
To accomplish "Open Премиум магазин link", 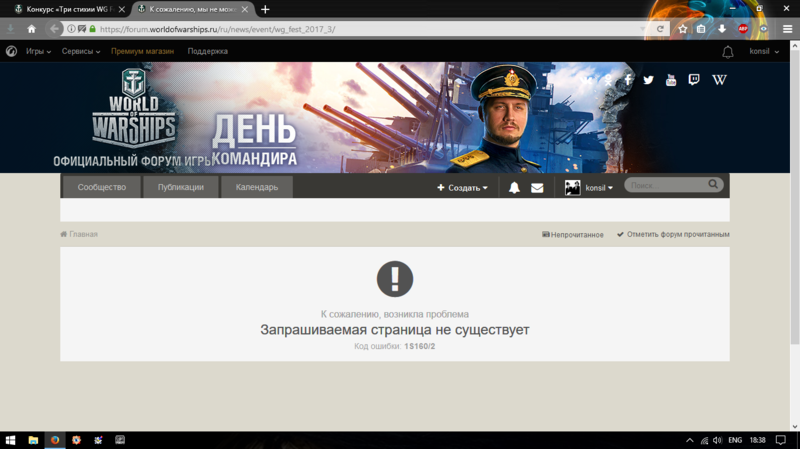I will pos(142,51).
